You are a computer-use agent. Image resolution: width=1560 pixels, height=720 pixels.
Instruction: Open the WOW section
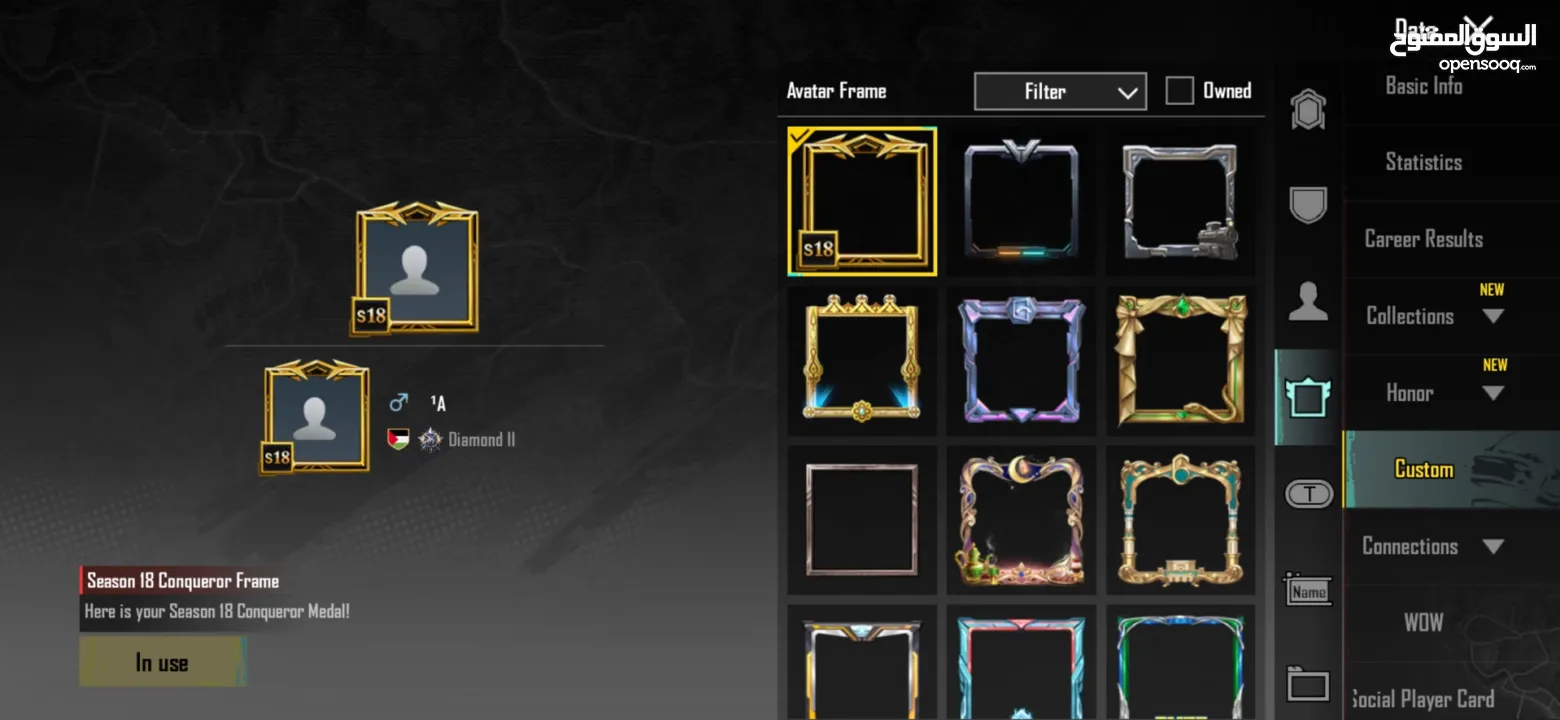[x=1423, y=622]
